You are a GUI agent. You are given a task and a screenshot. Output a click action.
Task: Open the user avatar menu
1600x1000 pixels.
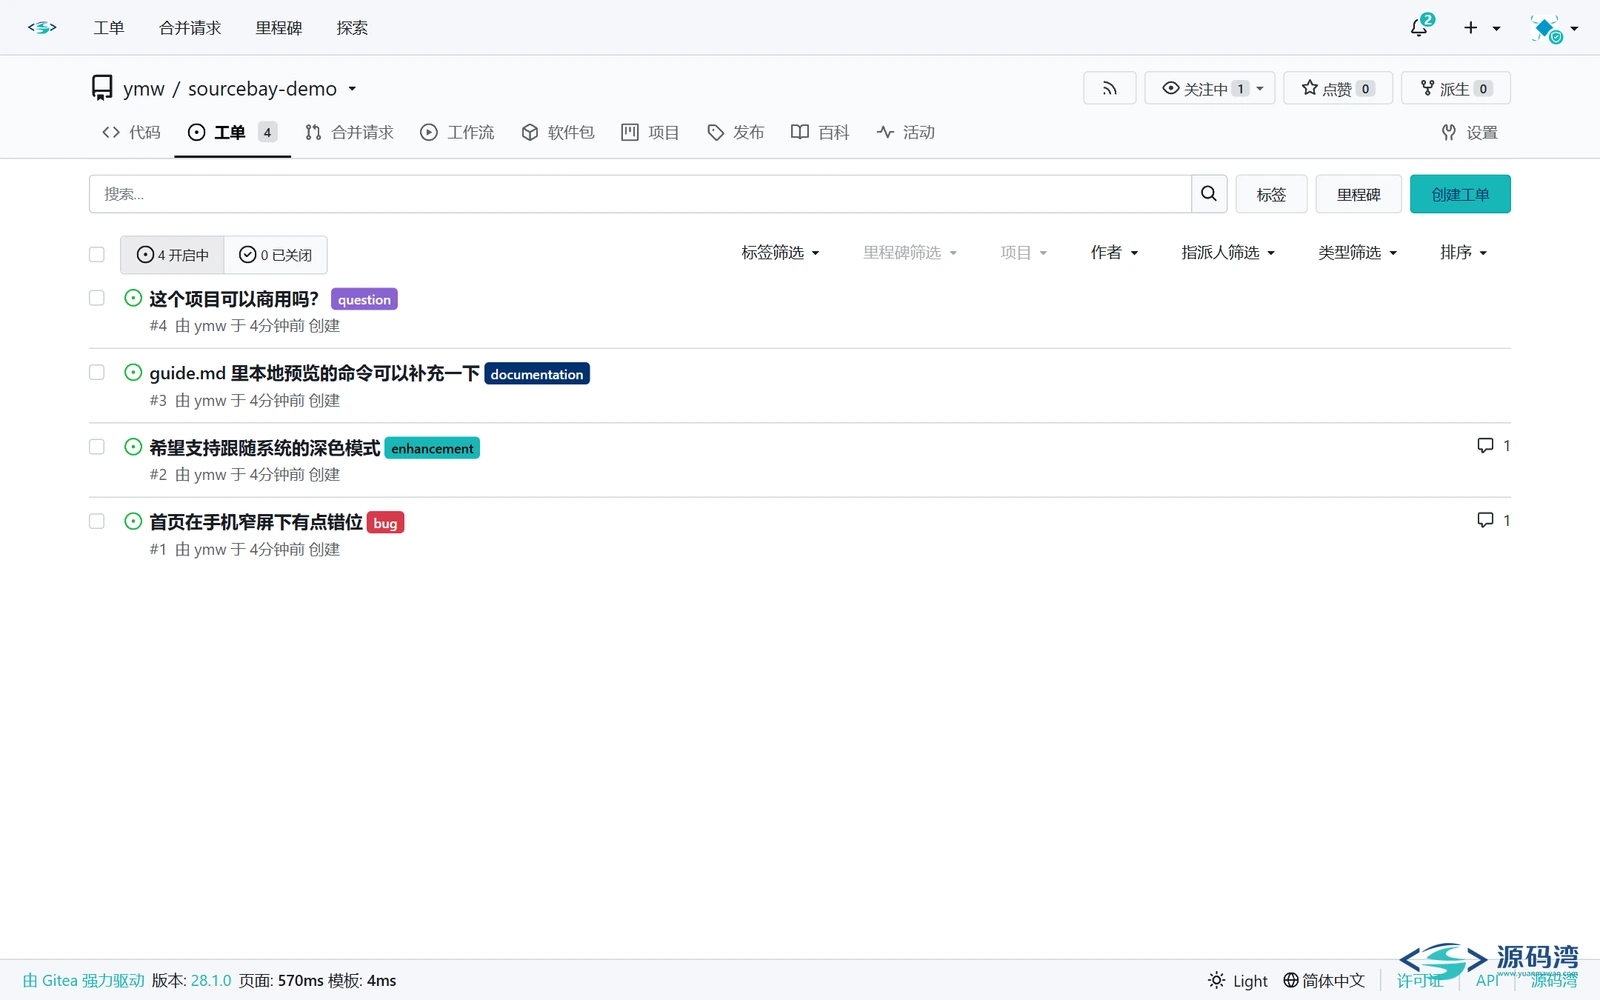click(x=1554, y=28)
